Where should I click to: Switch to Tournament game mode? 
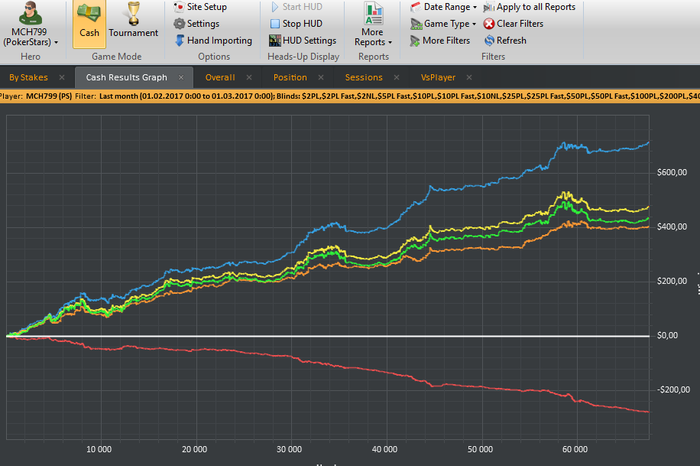133,21
